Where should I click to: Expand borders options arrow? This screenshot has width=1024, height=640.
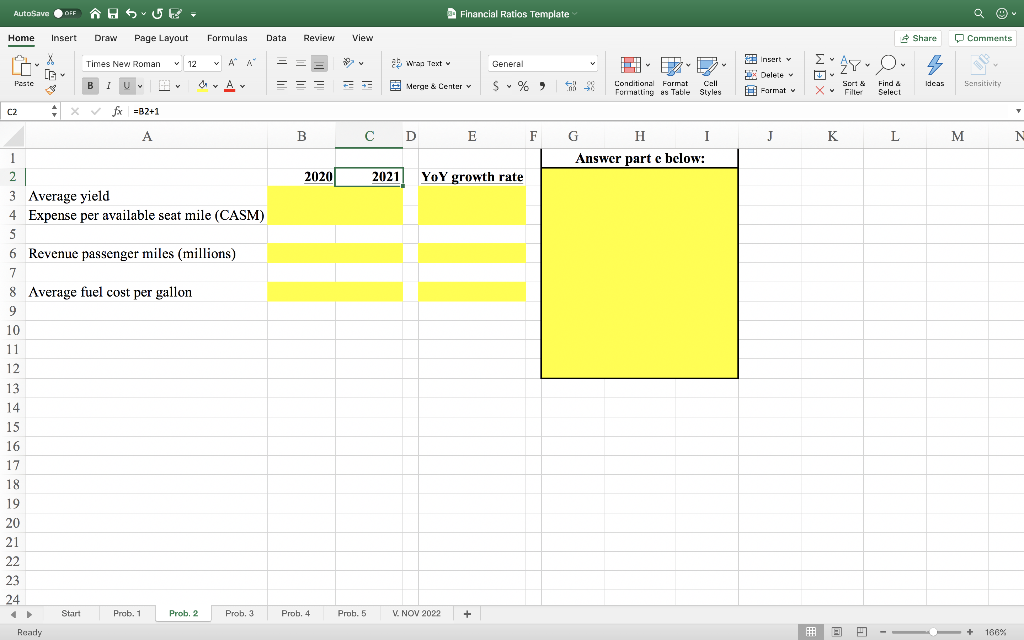pos(177,86)
